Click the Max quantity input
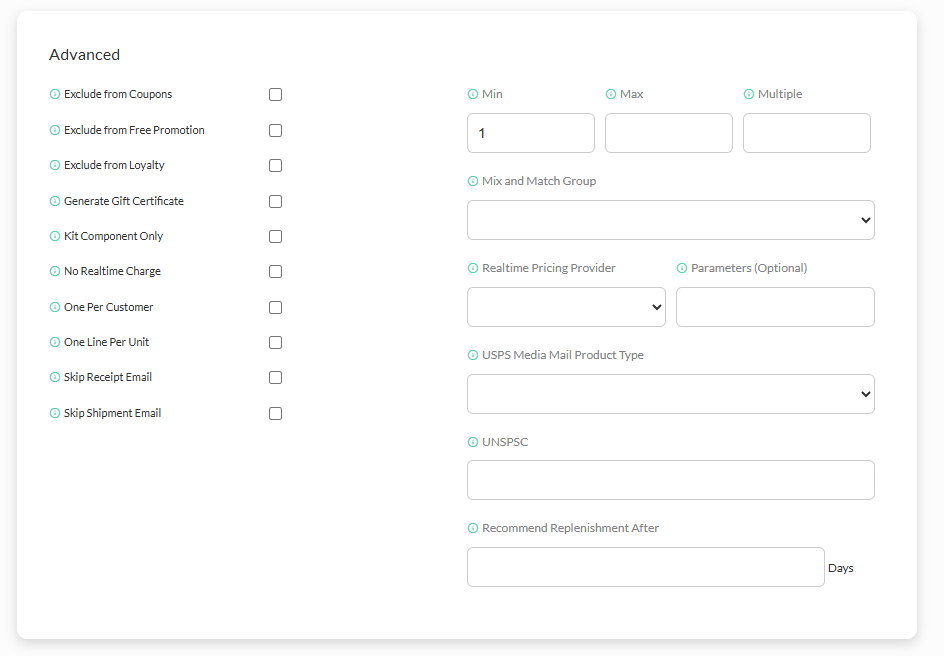The height and width of the screenshot is (656, 944). tap(669, 133)
